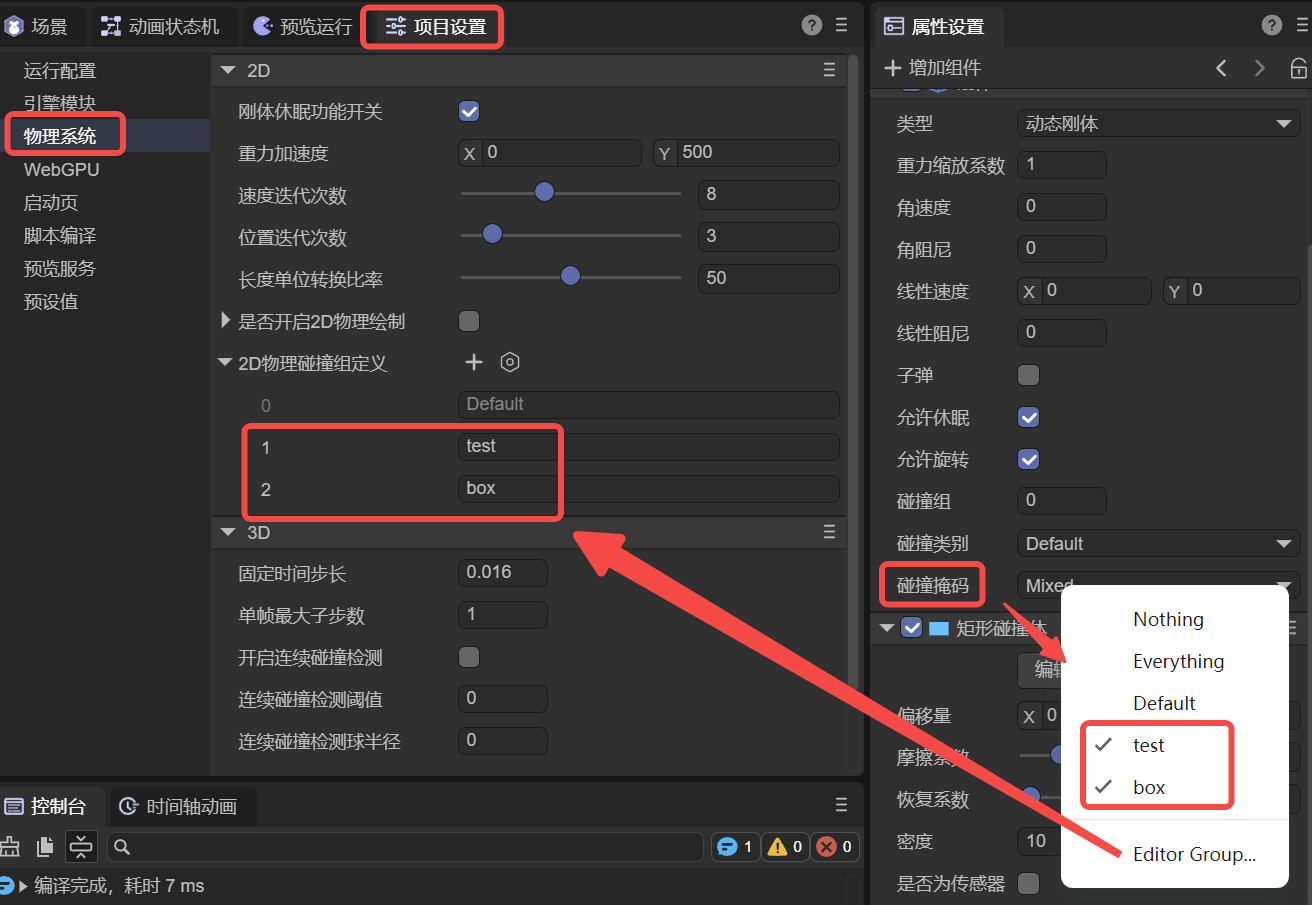Click the gravity Y input field showing 500

pos(755,152)
